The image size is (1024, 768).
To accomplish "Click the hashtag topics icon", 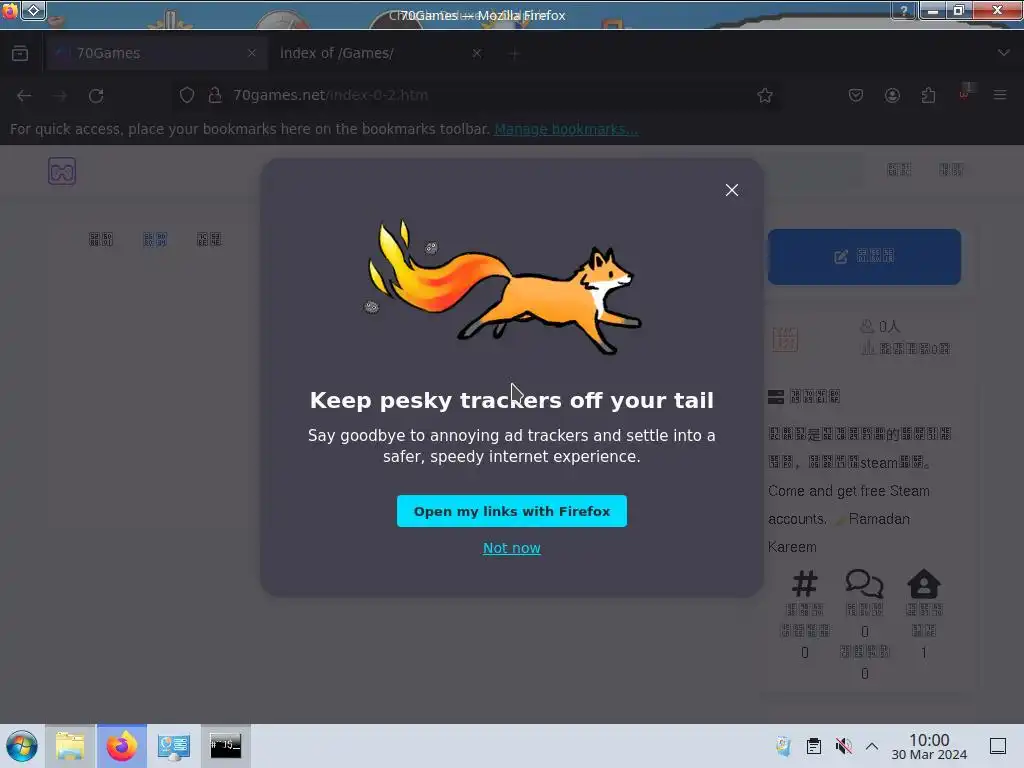I will [x=805, y=583].
